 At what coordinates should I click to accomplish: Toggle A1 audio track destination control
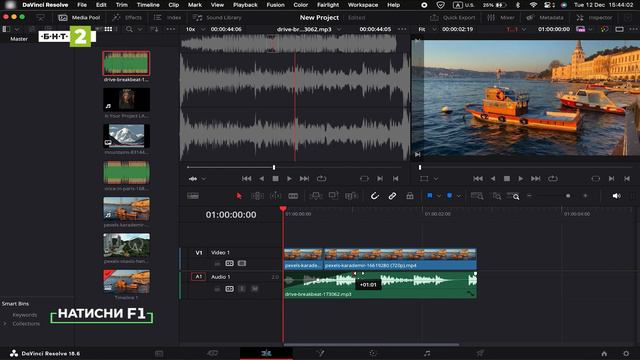198,277
